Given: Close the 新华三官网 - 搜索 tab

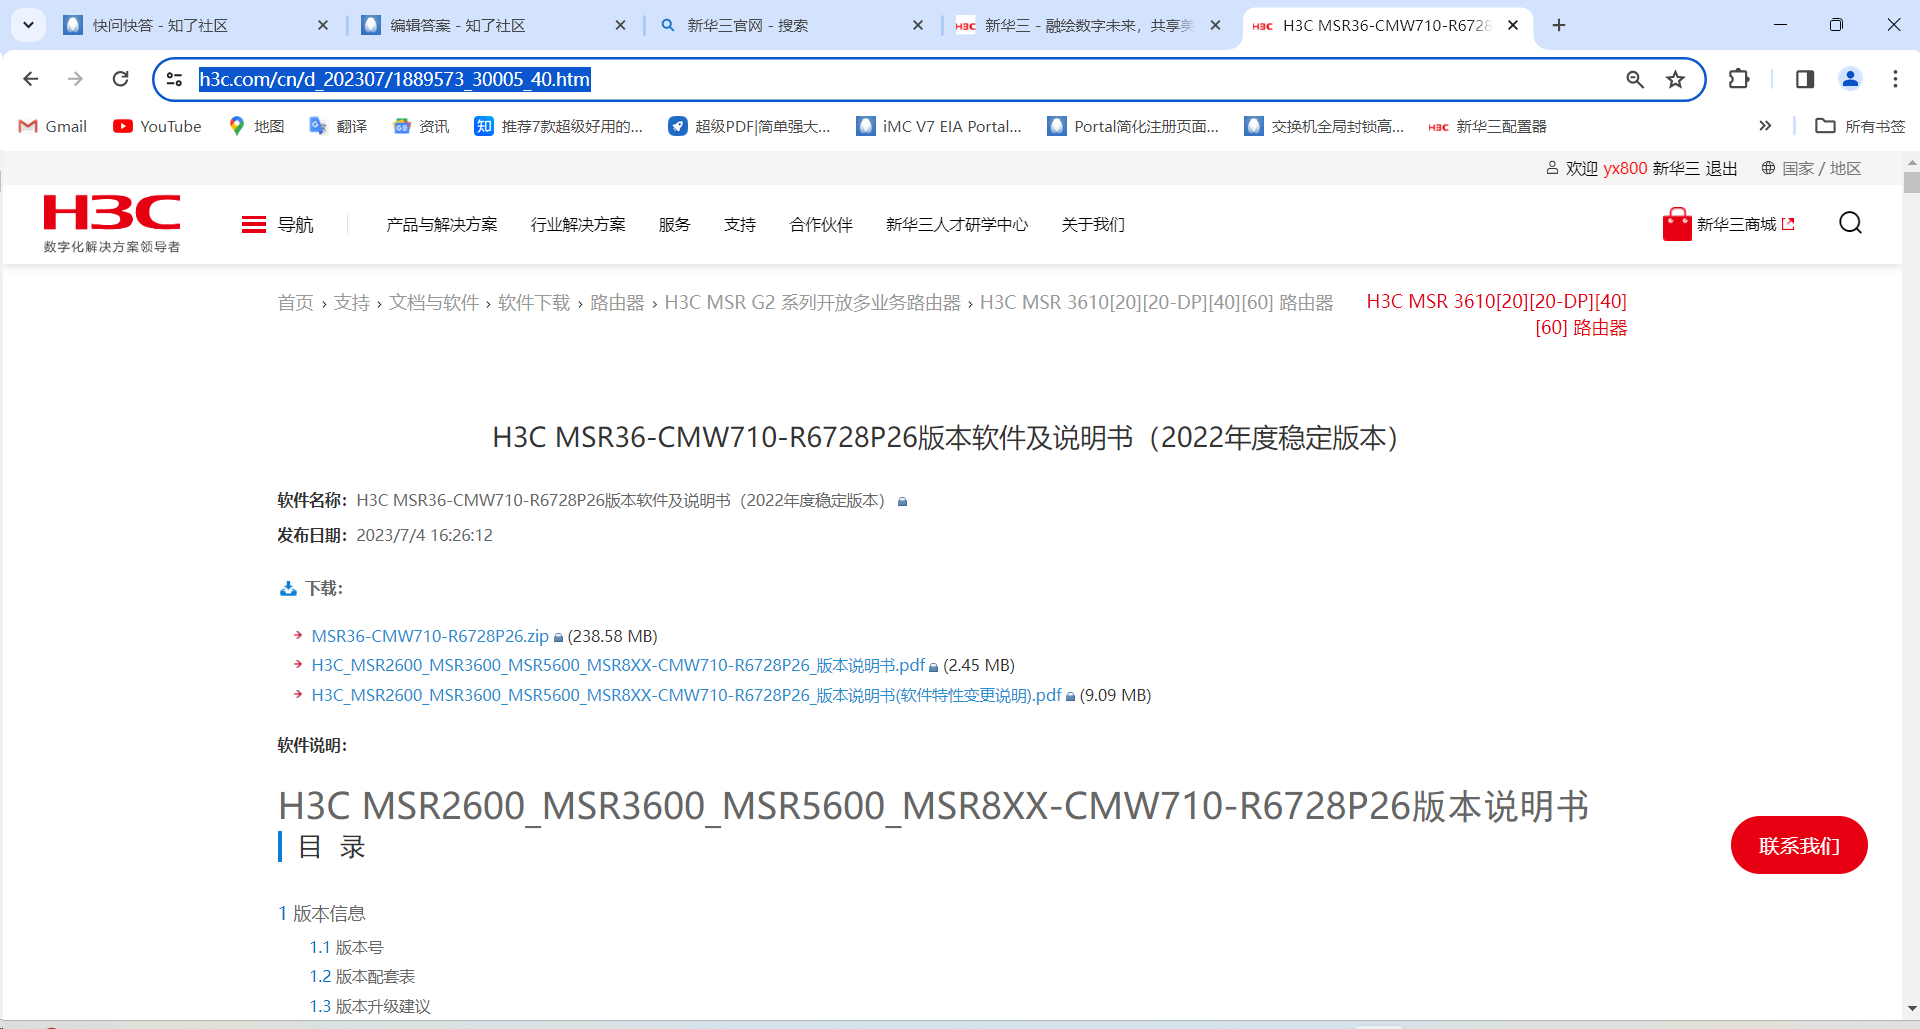Looking at the screenshot, I should click(918, 25).
